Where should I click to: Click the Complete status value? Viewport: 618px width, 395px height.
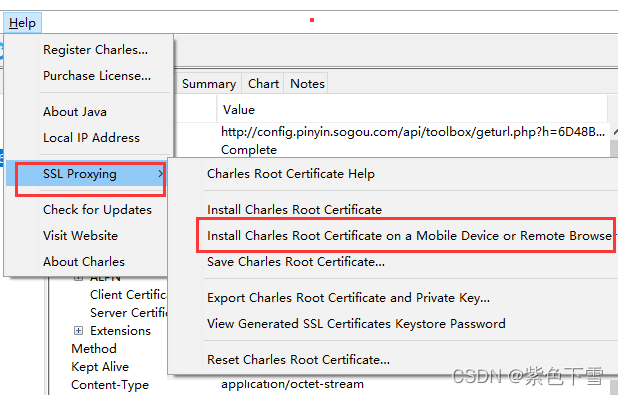pyautogui.click(x=249, y=150)
